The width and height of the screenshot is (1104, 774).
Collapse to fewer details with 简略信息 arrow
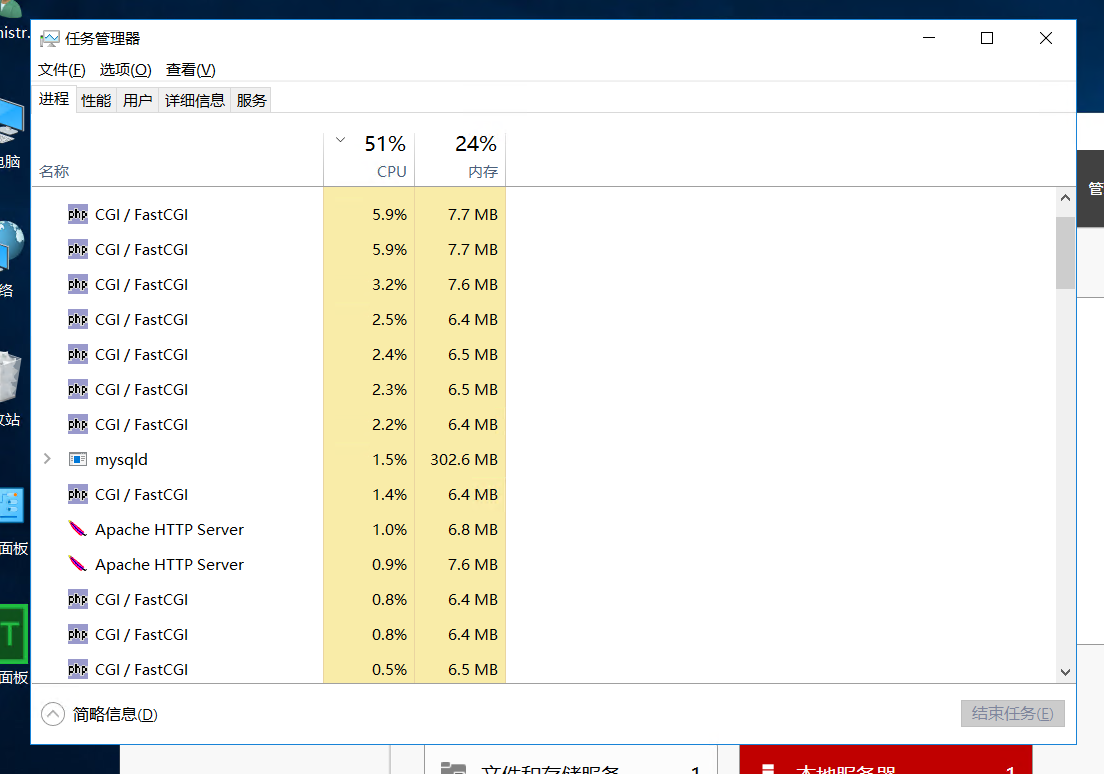pyautogui.click(x=53, y=714)
